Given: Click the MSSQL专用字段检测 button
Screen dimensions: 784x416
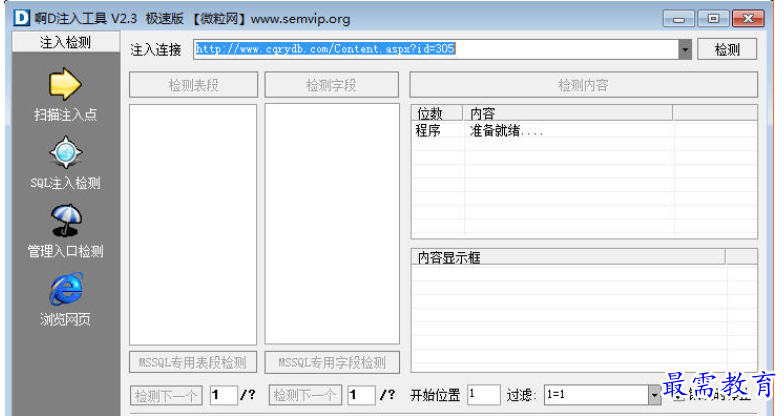Looking at the screenshot, I should 332,362.
